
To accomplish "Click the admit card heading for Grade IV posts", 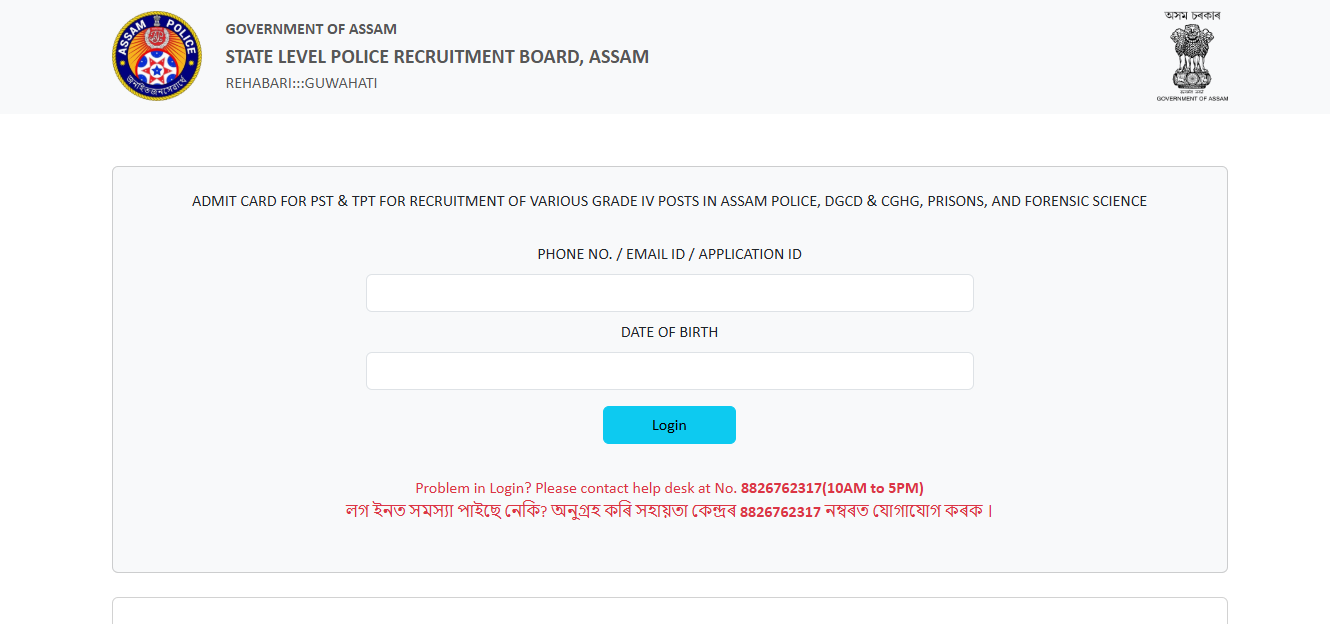I will point(669,200).
